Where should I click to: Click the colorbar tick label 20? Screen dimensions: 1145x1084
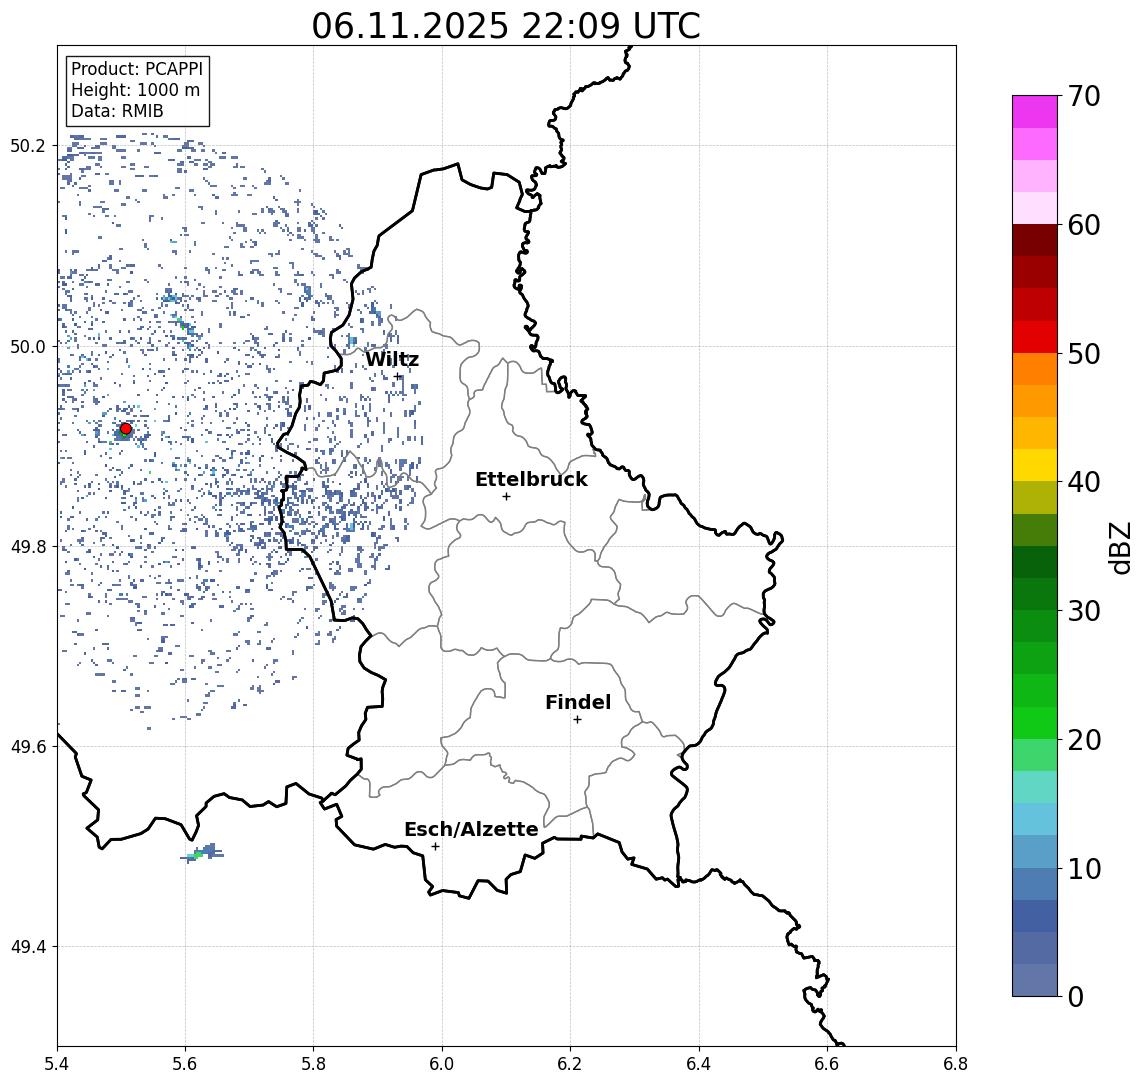pyautogui.click(x=1084, y=739)
